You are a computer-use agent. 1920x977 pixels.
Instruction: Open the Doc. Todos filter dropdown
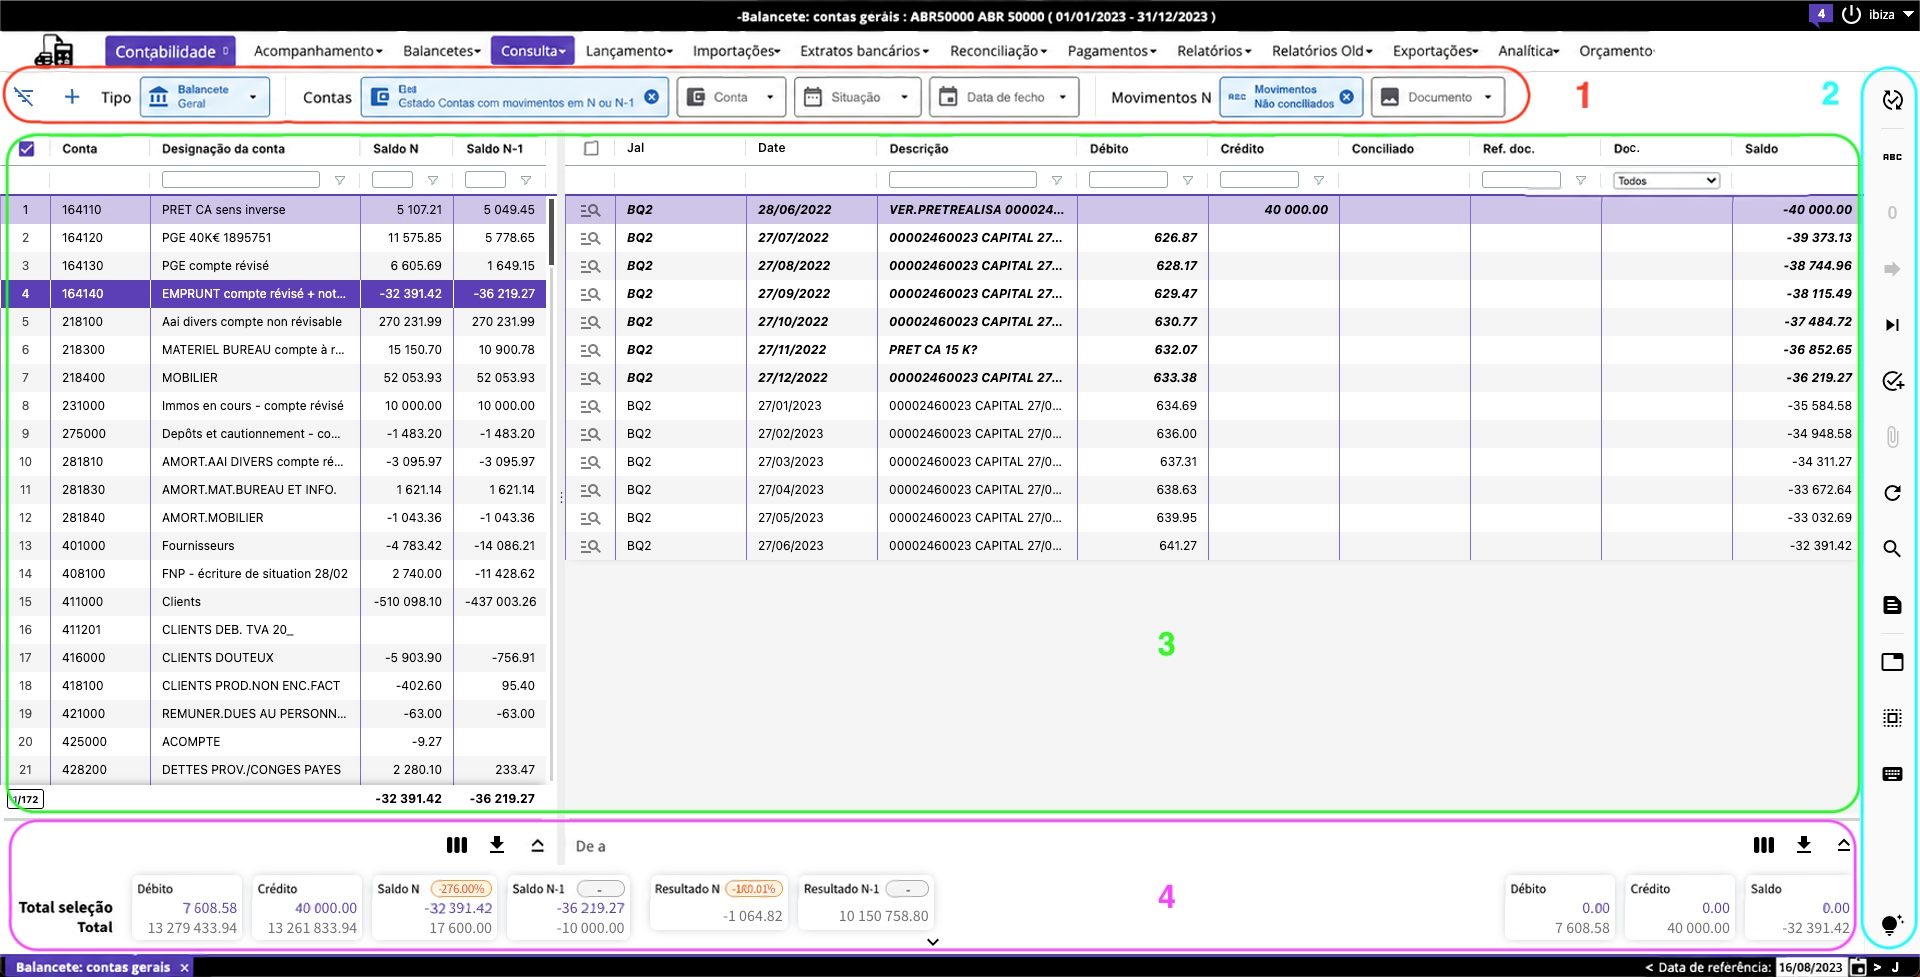coord(1666,181)
